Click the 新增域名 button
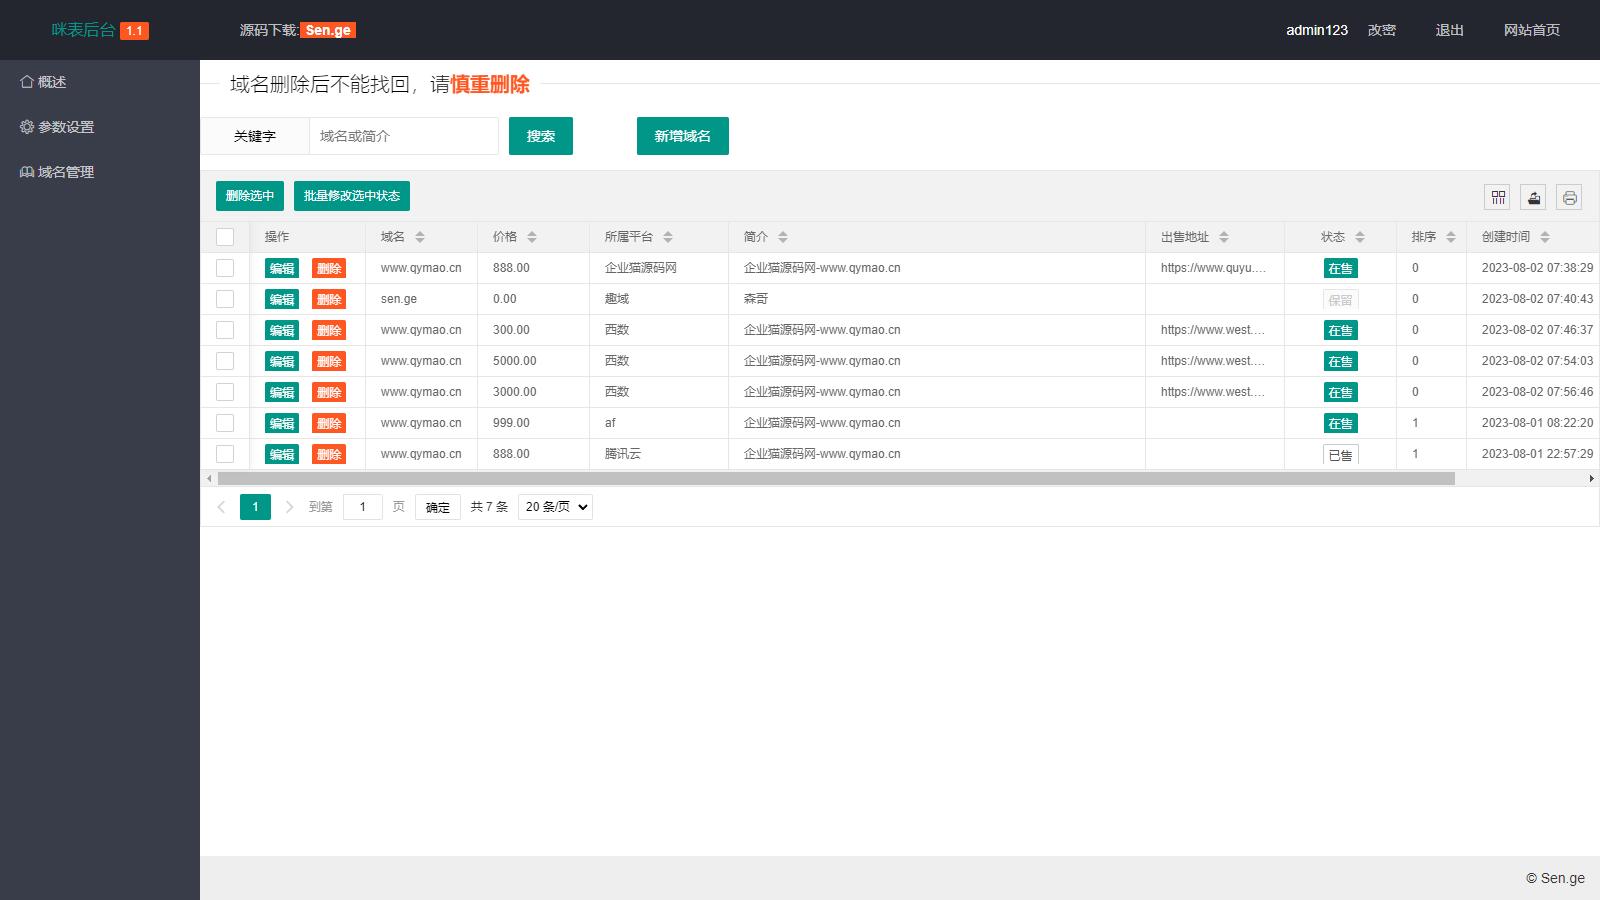Viewport: 1600px width, 900px height. pos(682,136)
